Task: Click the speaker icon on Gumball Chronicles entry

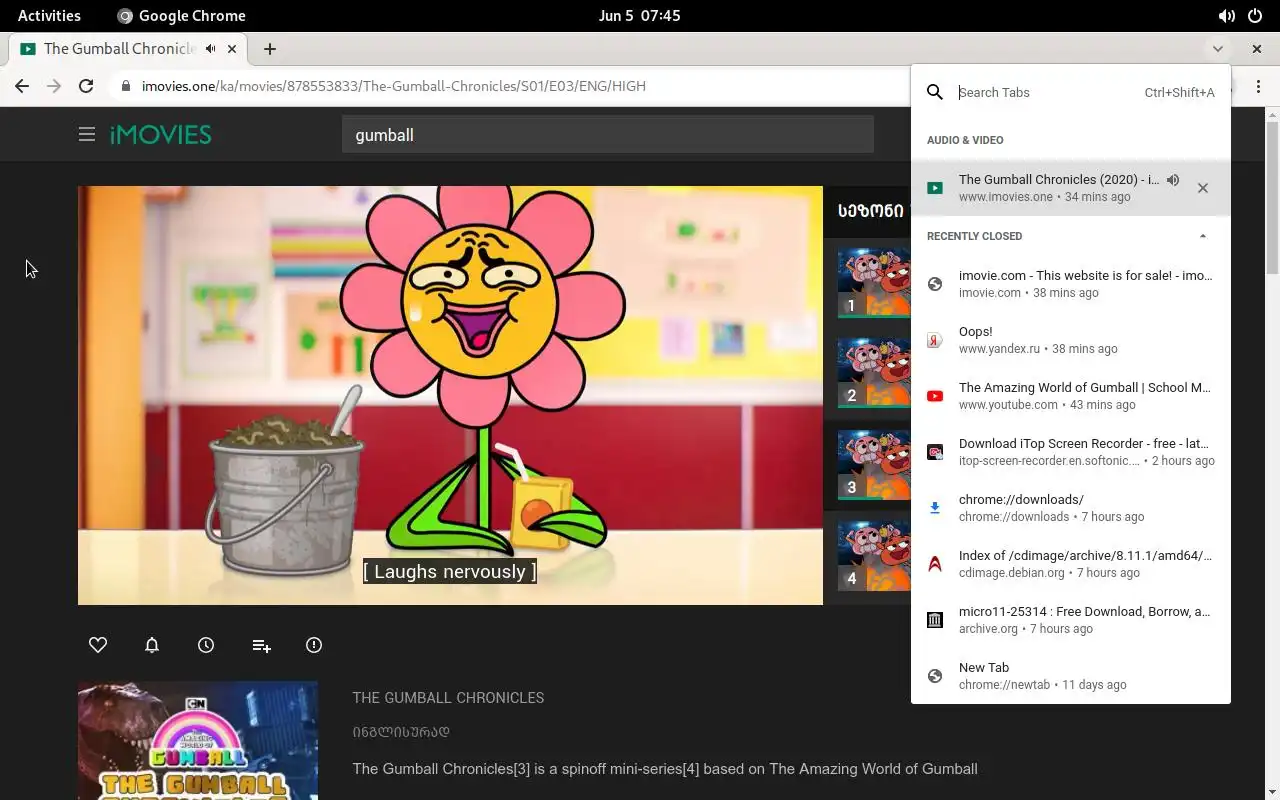Action: [x=1173, y=180]
